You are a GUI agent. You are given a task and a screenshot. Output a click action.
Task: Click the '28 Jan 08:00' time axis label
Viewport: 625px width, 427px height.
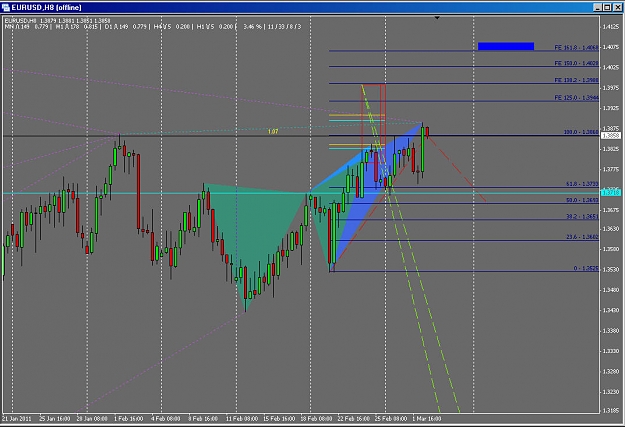[x=92, y=418]
